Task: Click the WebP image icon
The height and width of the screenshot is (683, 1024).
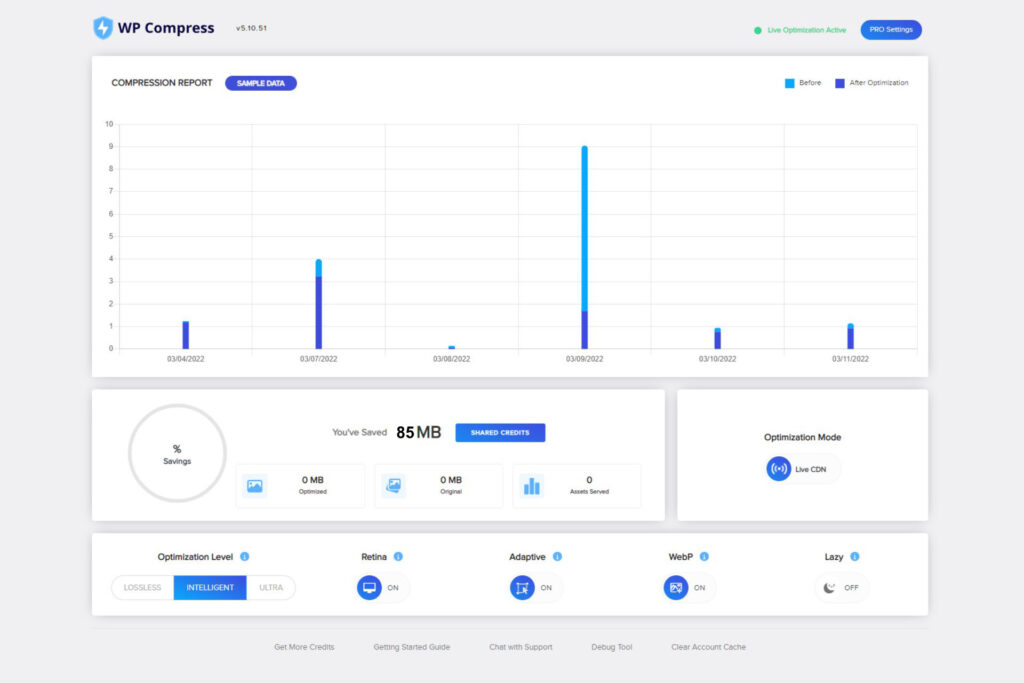Action: (675, 589)
